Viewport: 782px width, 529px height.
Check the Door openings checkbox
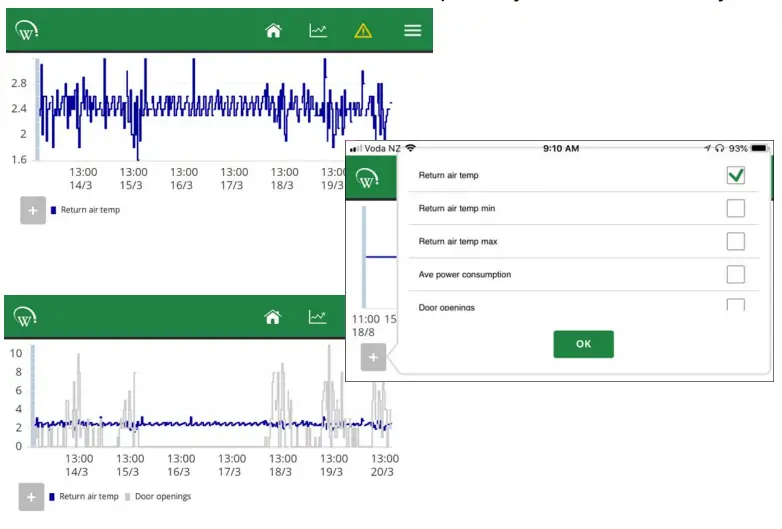pos(736,305)
